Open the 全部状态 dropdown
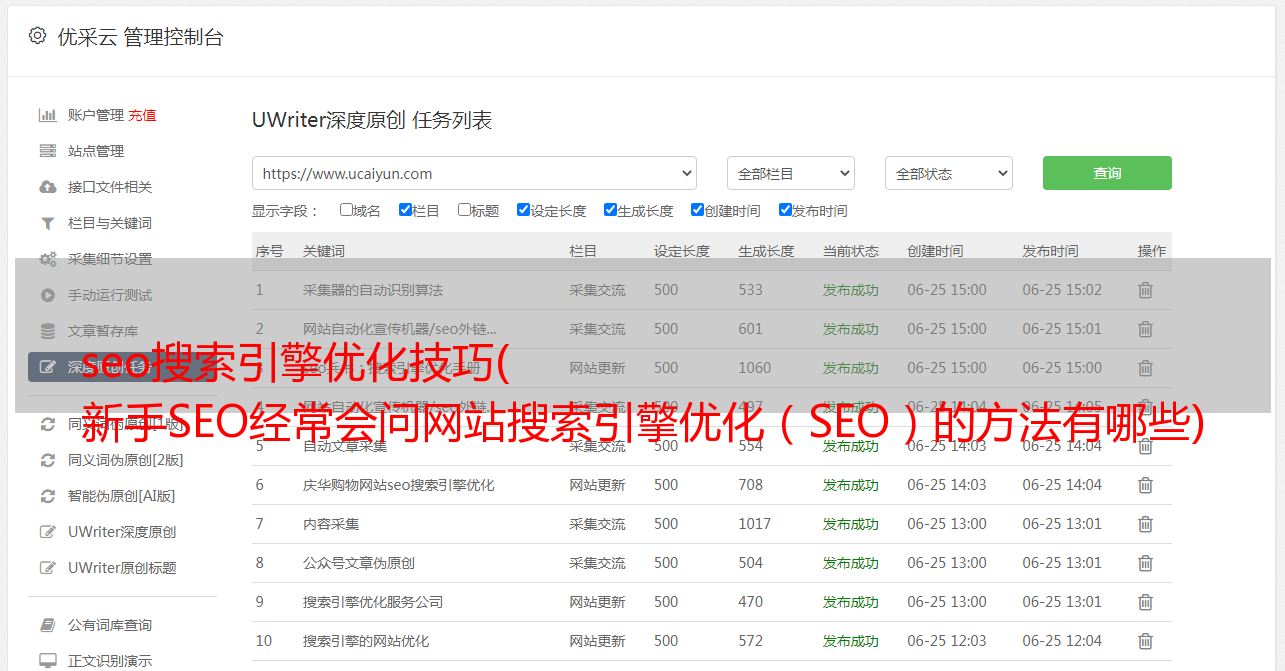 pos(949,173)
